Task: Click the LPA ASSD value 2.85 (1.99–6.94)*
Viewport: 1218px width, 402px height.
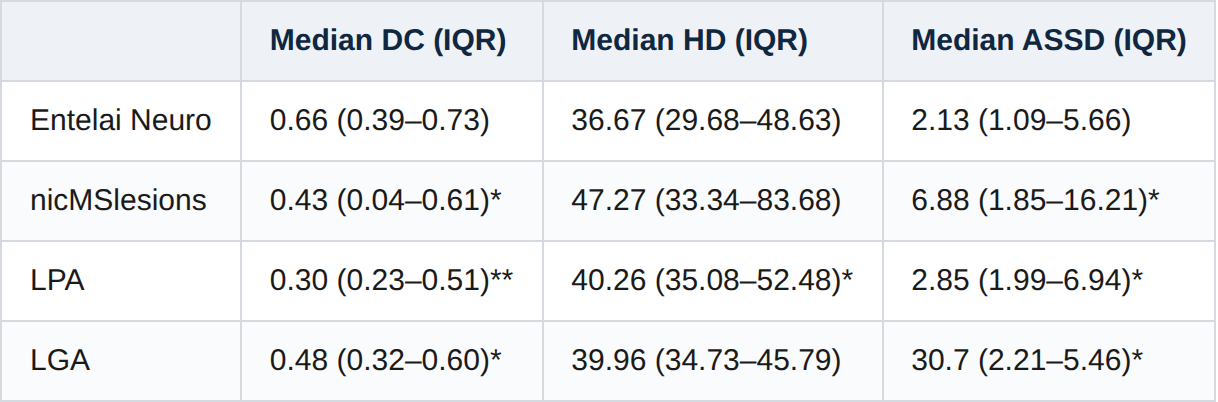Action: pos(1027,280)
